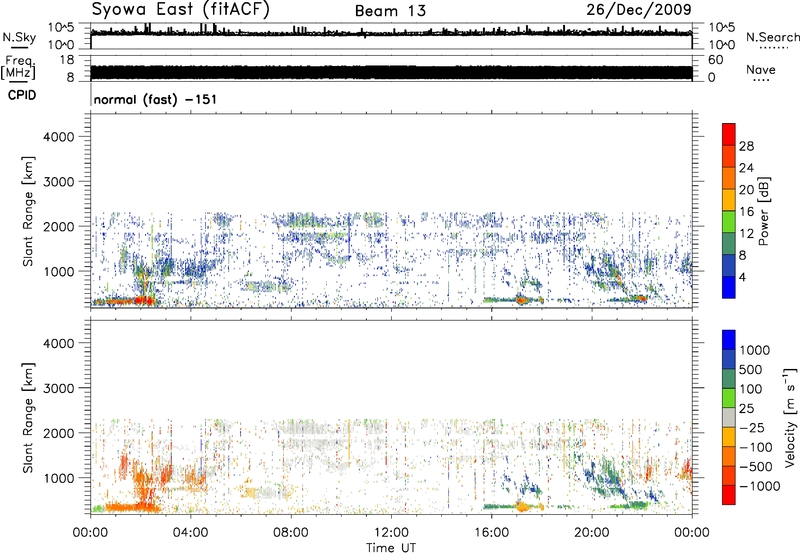Click the '2000' tick on the velocity panel axis
This screenshot has width=800, height=554.
click(x=59, y=433)
